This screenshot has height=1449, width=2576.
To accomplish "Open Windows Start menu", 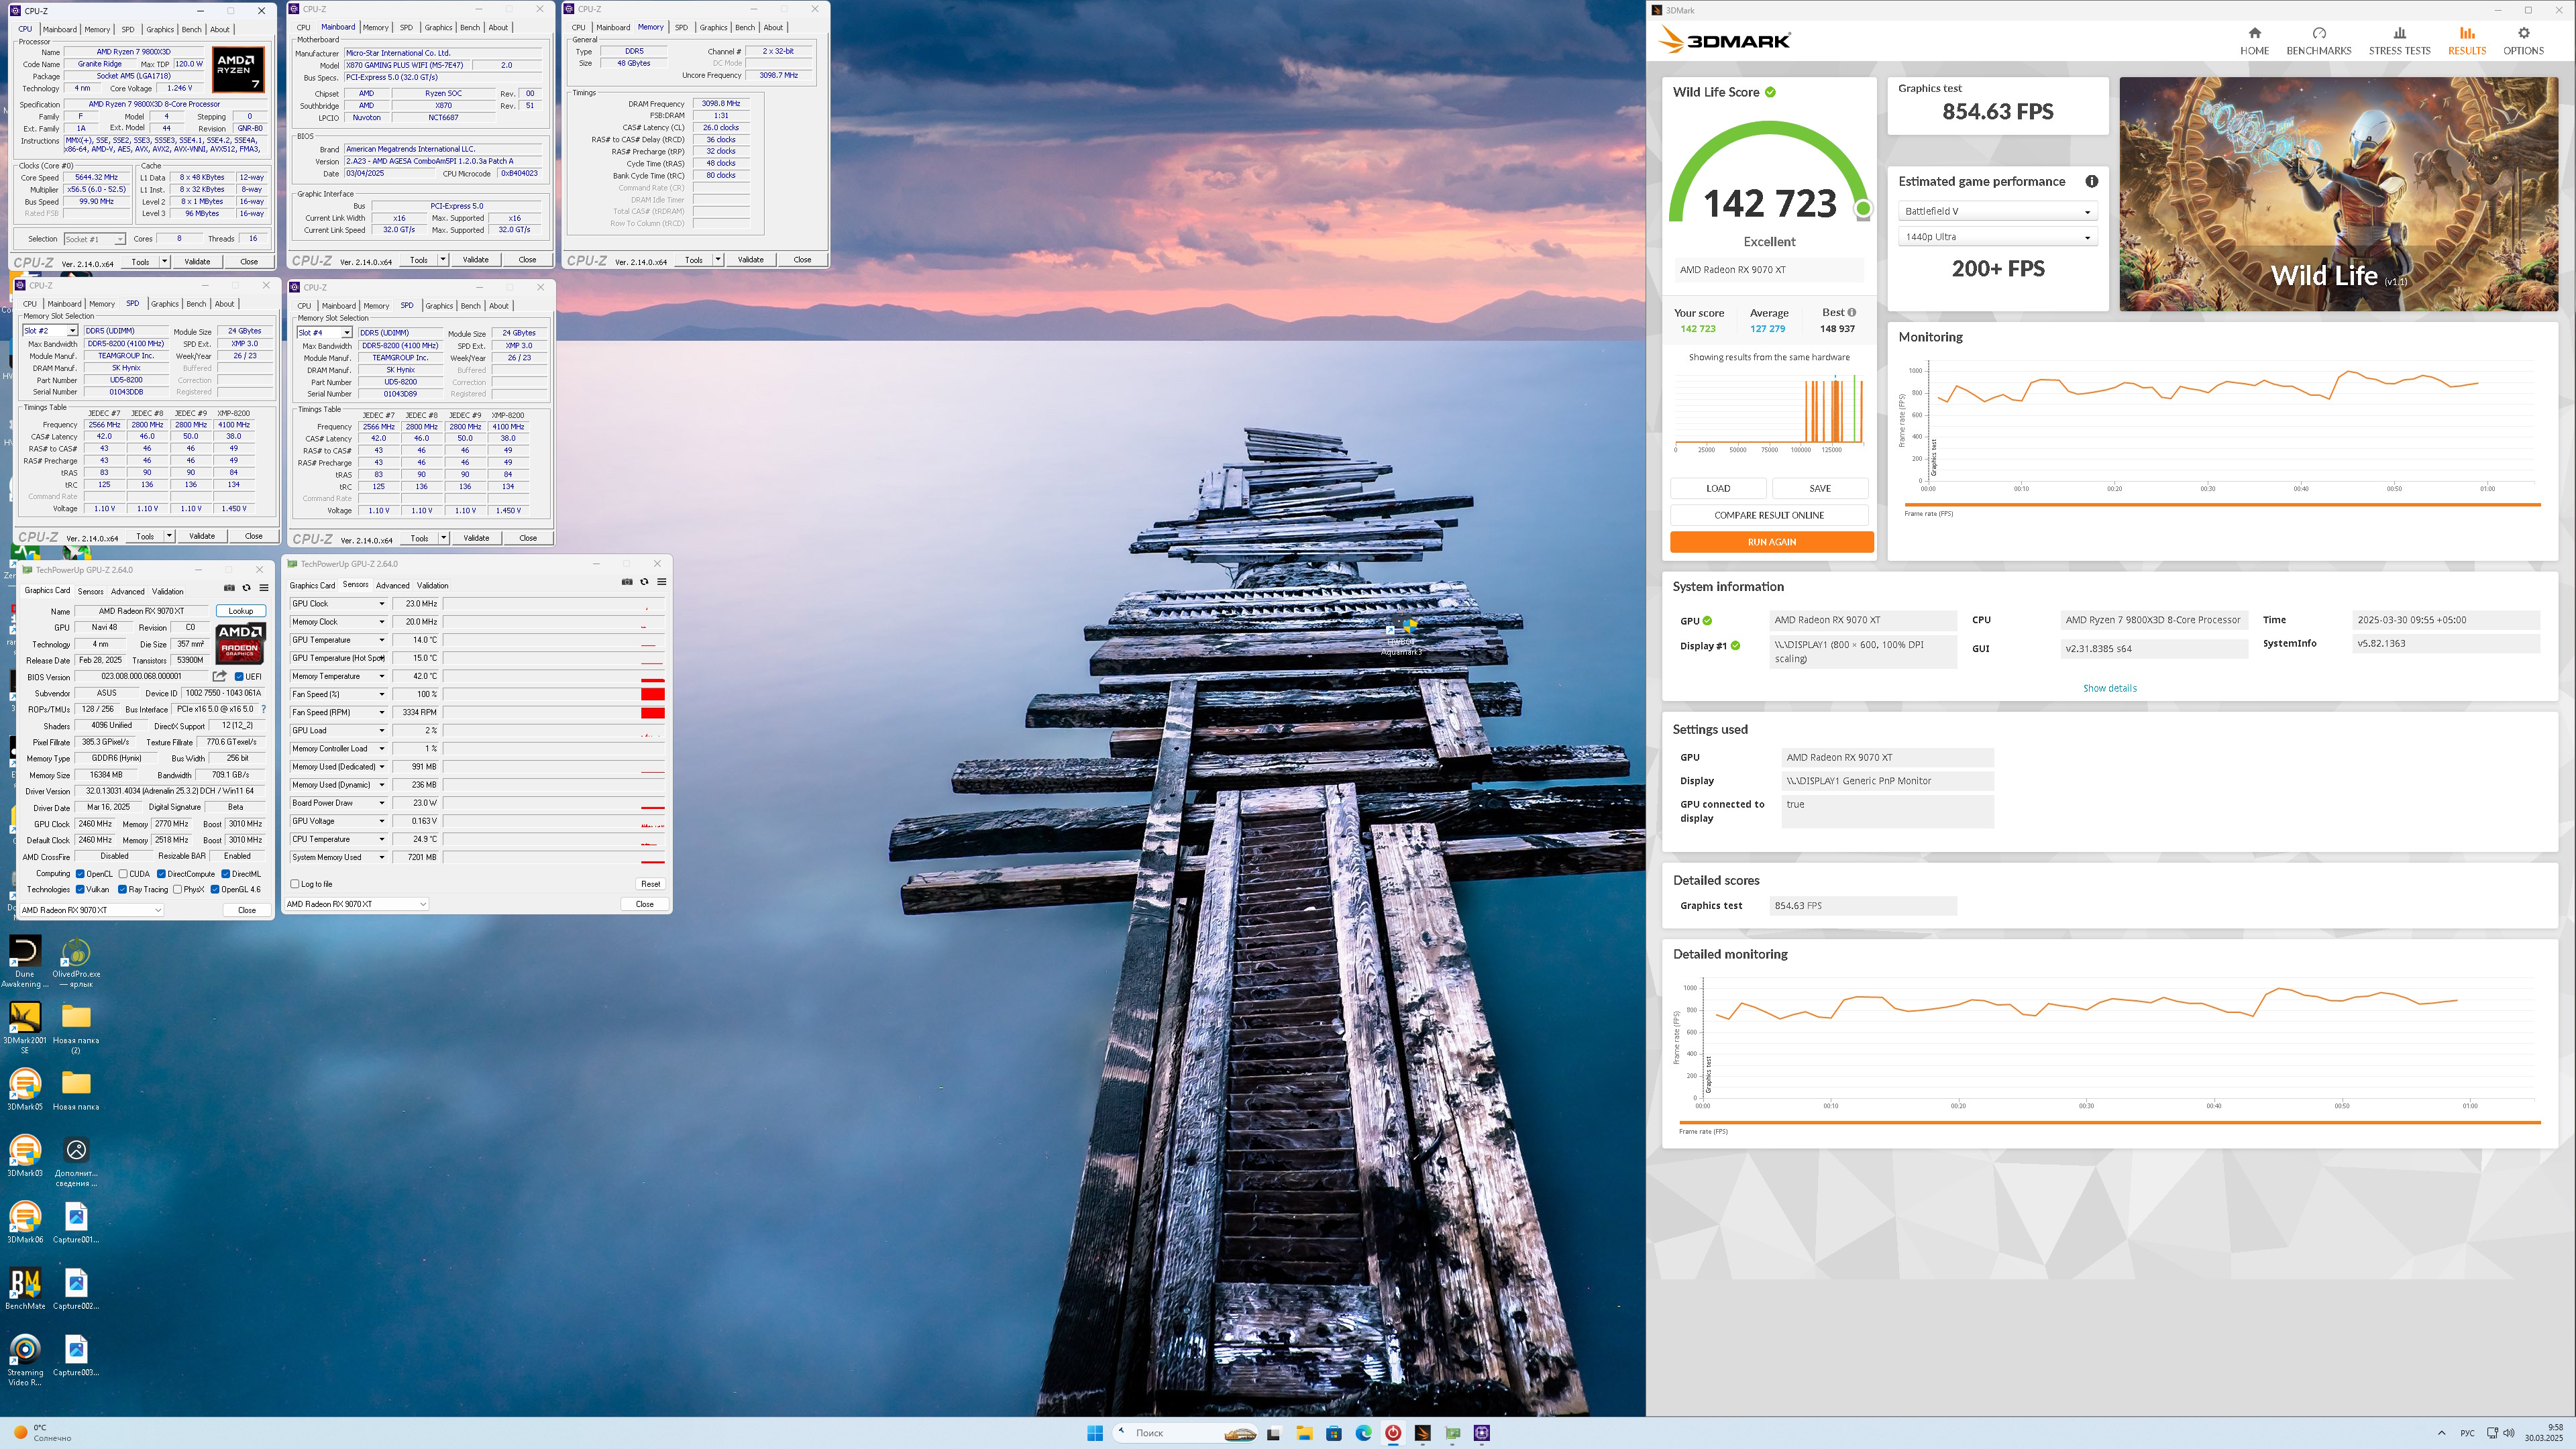I will click(x=1094, y=1433).
